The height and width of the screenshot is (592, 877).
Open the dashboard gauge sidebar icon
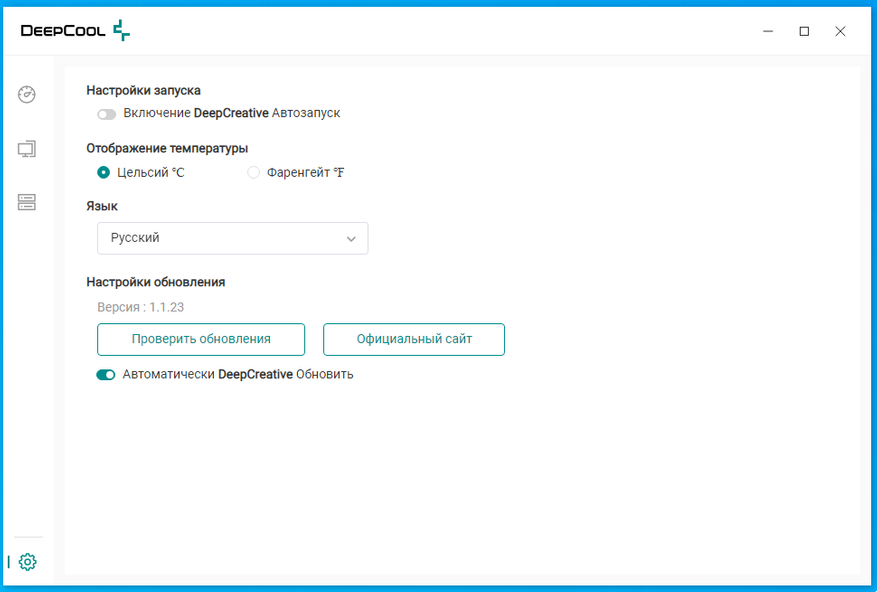coord(27,94)
